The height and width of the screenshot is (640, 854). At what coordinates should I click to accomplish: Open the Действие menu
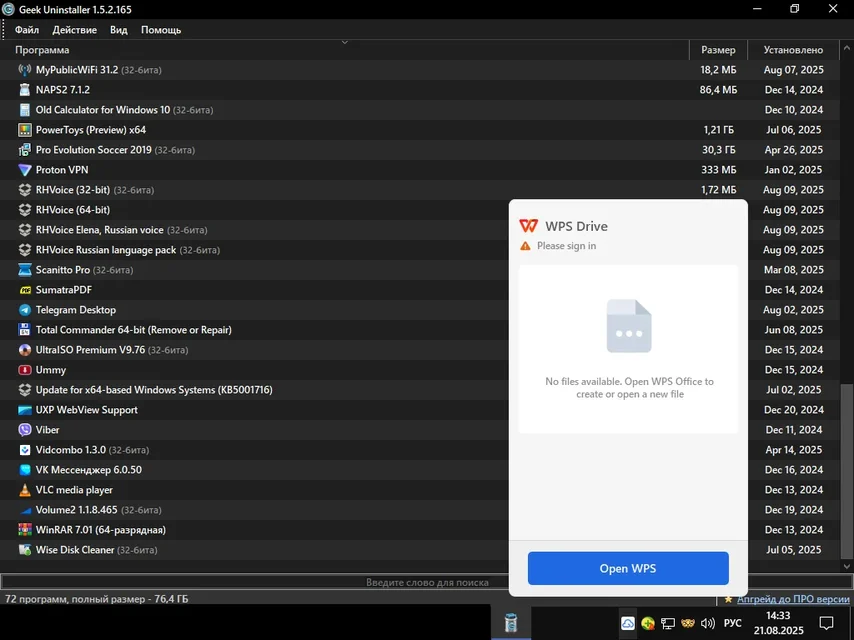(75, 30)
